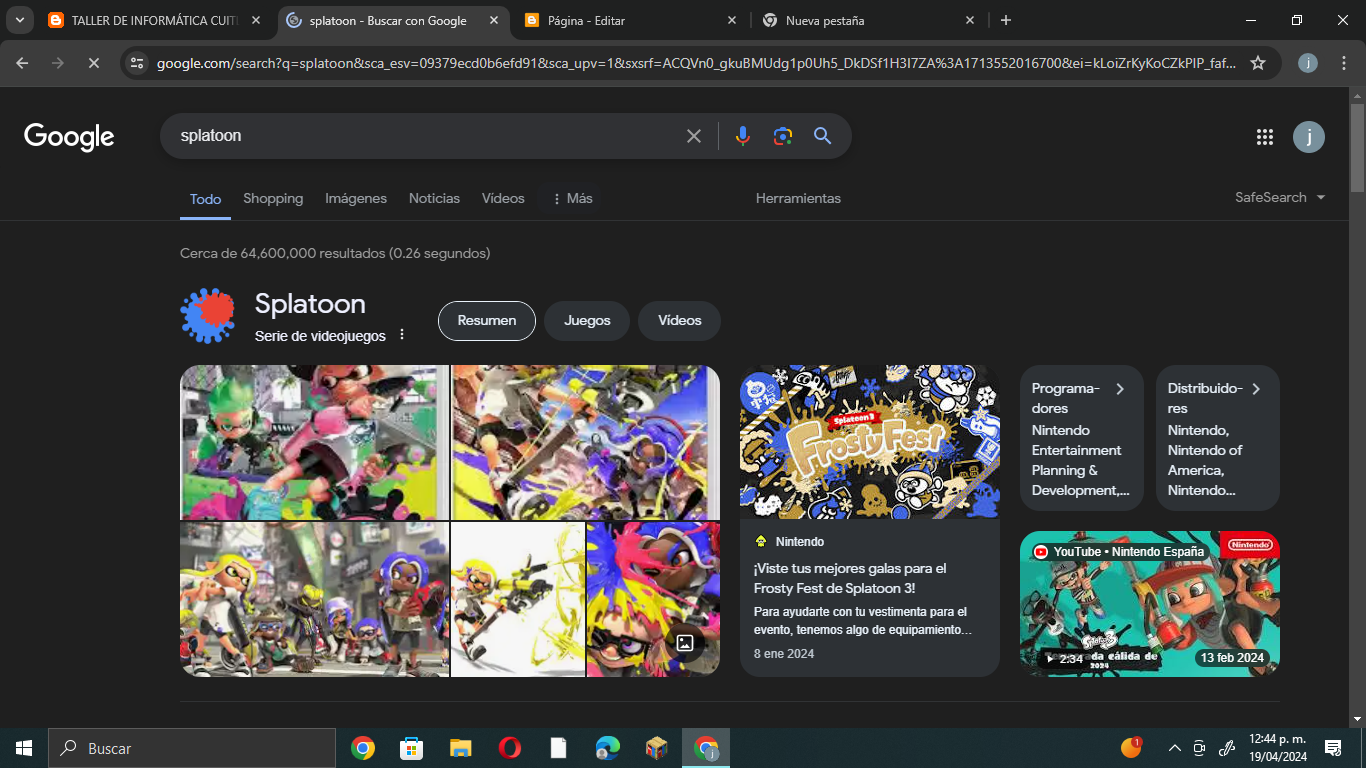Image resolution: width=1366 pixels, height=768 pixels.
Task: Go back to previous page
Action: [x=23, y=63]
